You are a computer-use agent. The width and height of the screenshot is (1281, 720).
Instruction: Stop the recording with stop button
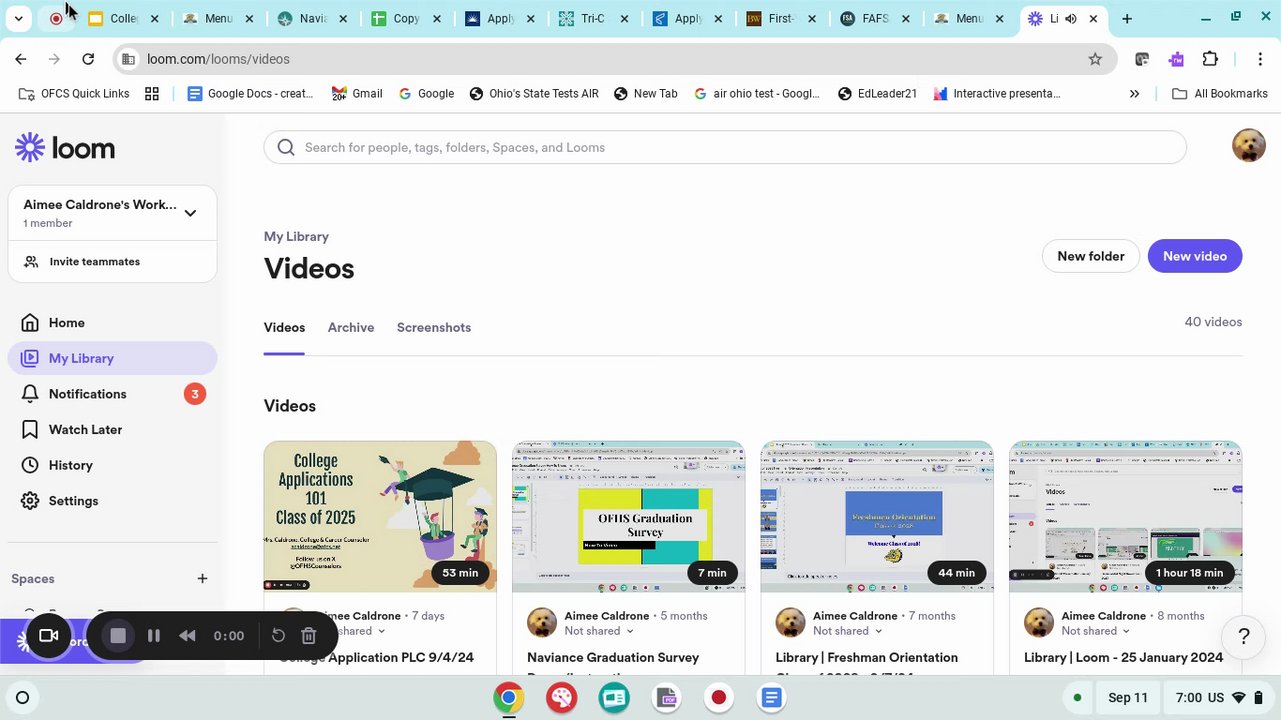click(118, 636)
